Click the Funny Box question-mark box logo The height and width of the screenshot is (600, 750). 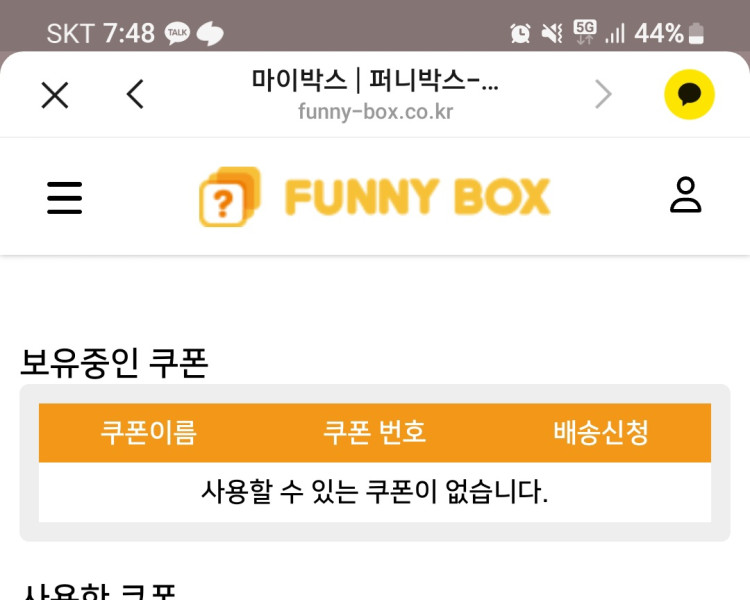(x=230, y=197)
